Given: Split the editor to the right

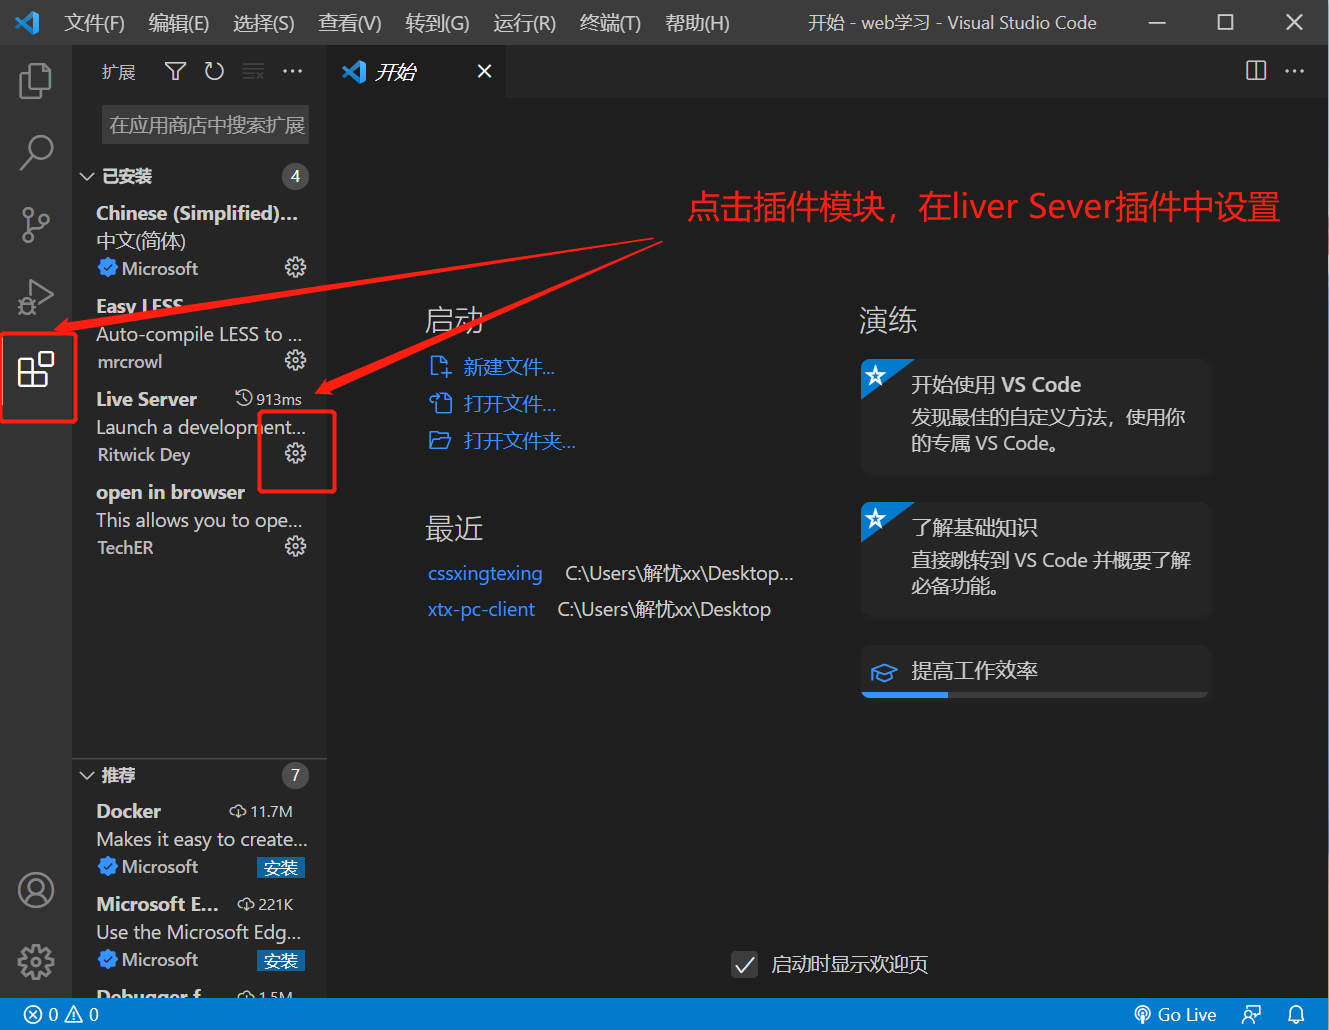Looking at the screenshot, I should coord(1256,70).
